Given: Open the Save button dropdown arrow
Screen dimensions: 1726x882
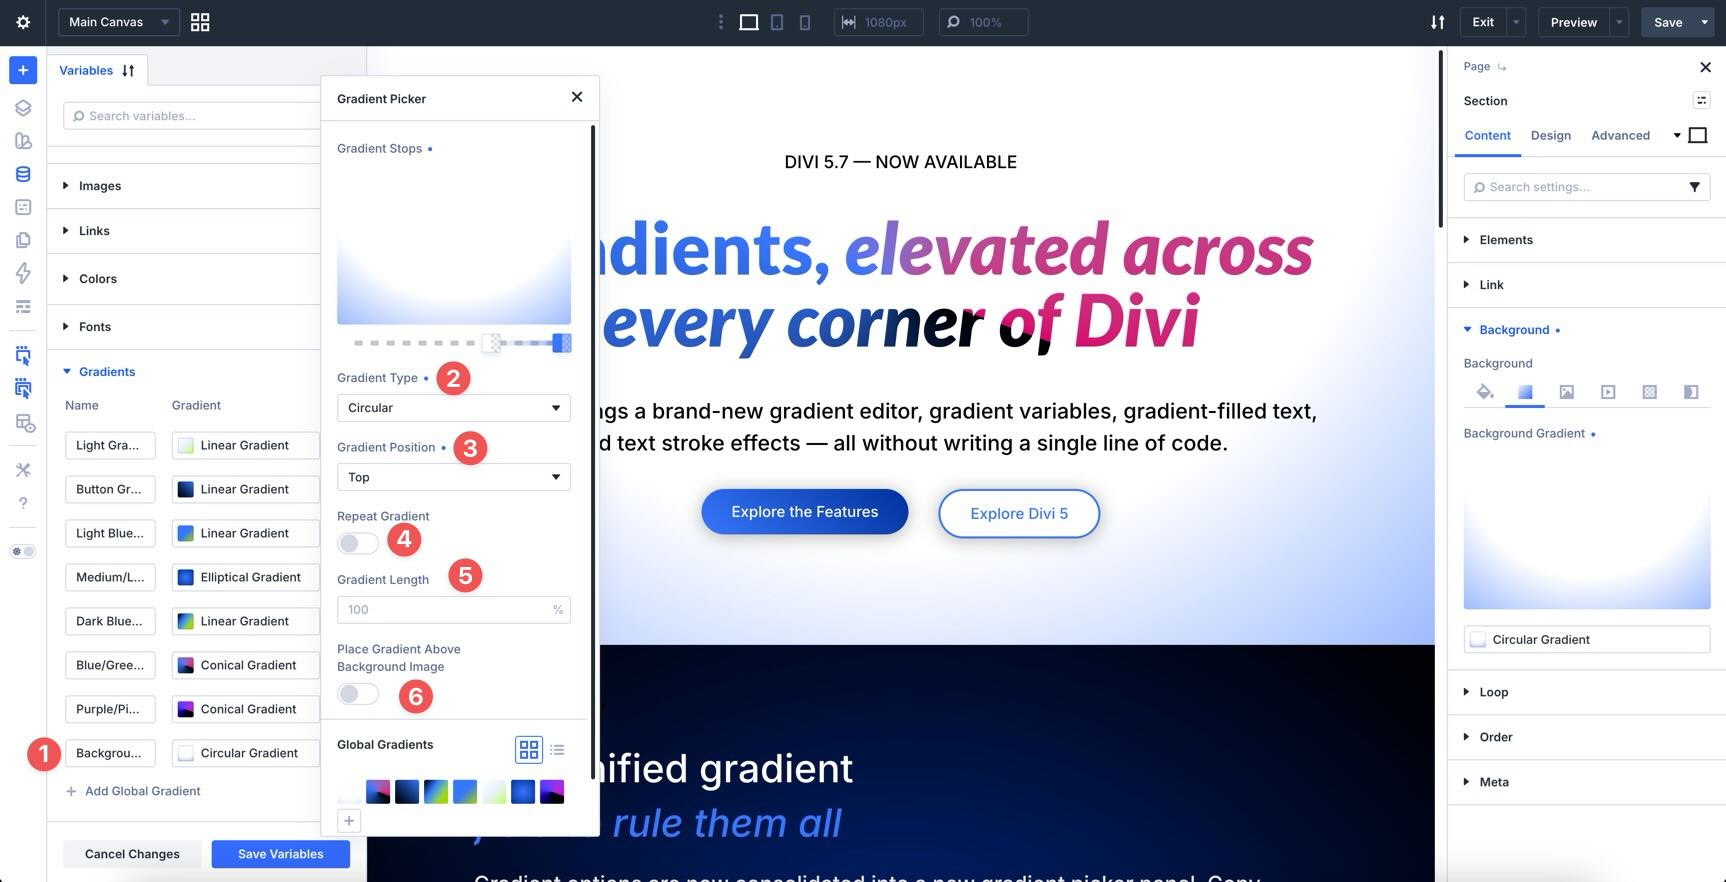Looking at the screenshot, I should (x=1705, y=22).
